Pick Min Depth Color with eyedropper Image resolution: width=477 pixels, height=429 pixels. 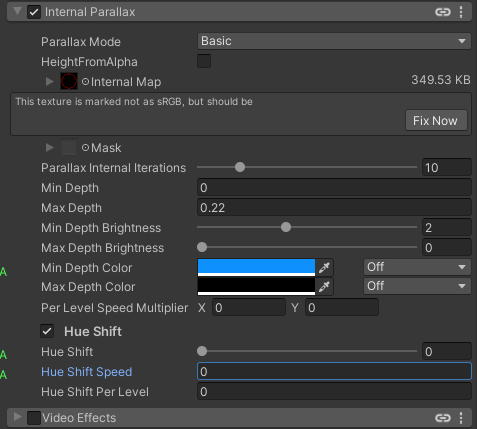pos(324,267)
